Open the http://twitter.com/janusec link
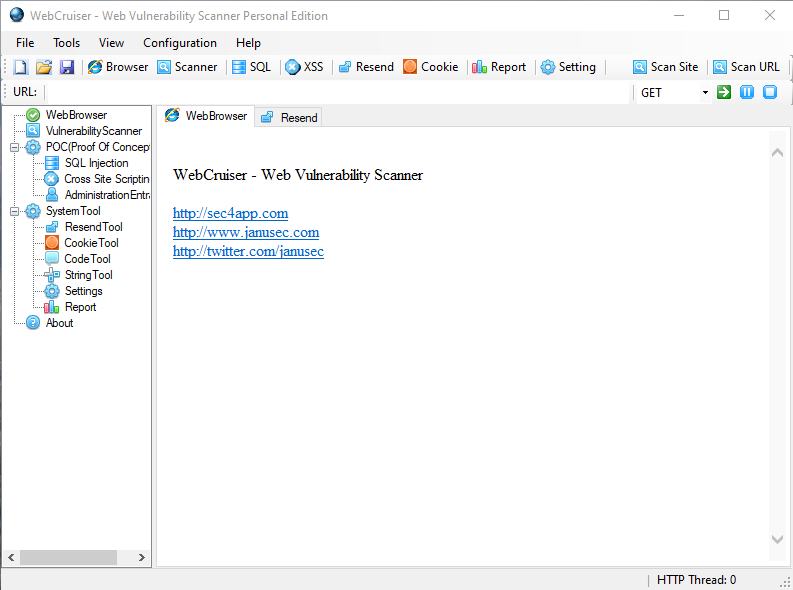Screen dimensions: 793x590 coord(248,252)
